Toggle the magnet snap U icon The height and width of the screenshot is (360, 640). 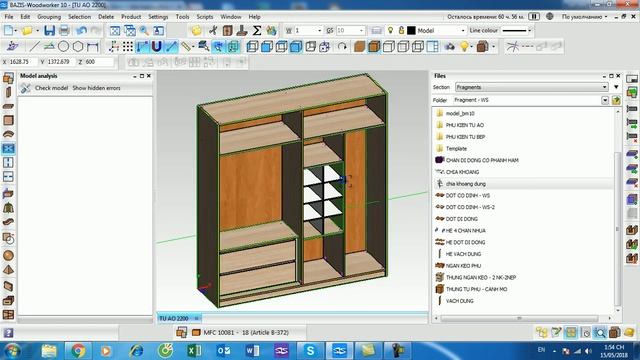click(157, 47)
